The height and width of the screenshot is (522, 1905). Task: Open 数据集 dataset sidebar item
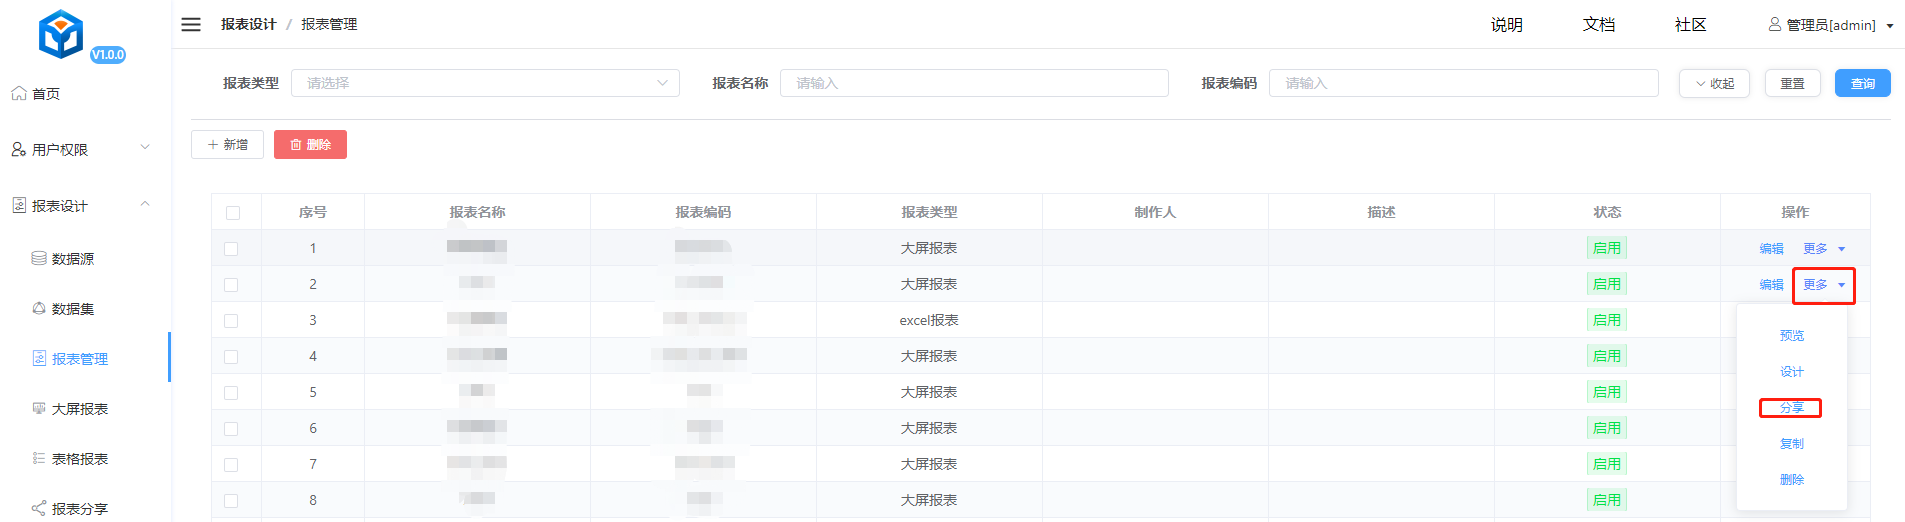point(72,309)
